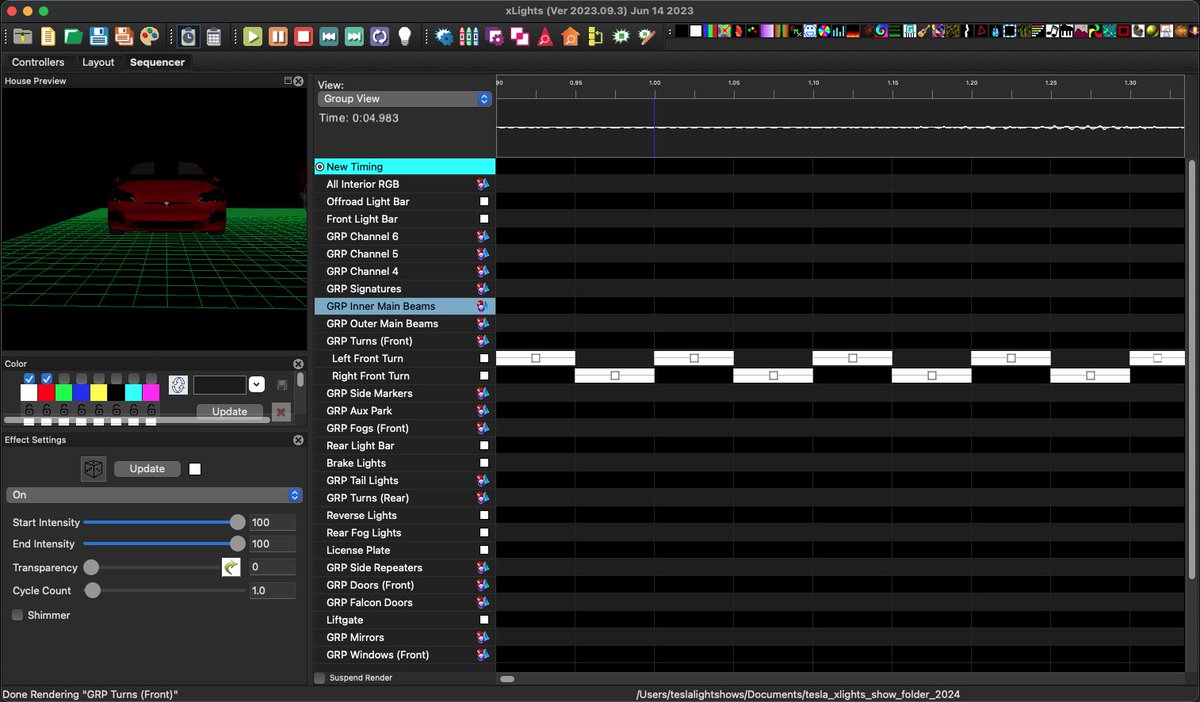Pick the magenta color swatch
The width and height of the screenshot is (1200, 702).
pyautogui.click(x=151, y=393)
